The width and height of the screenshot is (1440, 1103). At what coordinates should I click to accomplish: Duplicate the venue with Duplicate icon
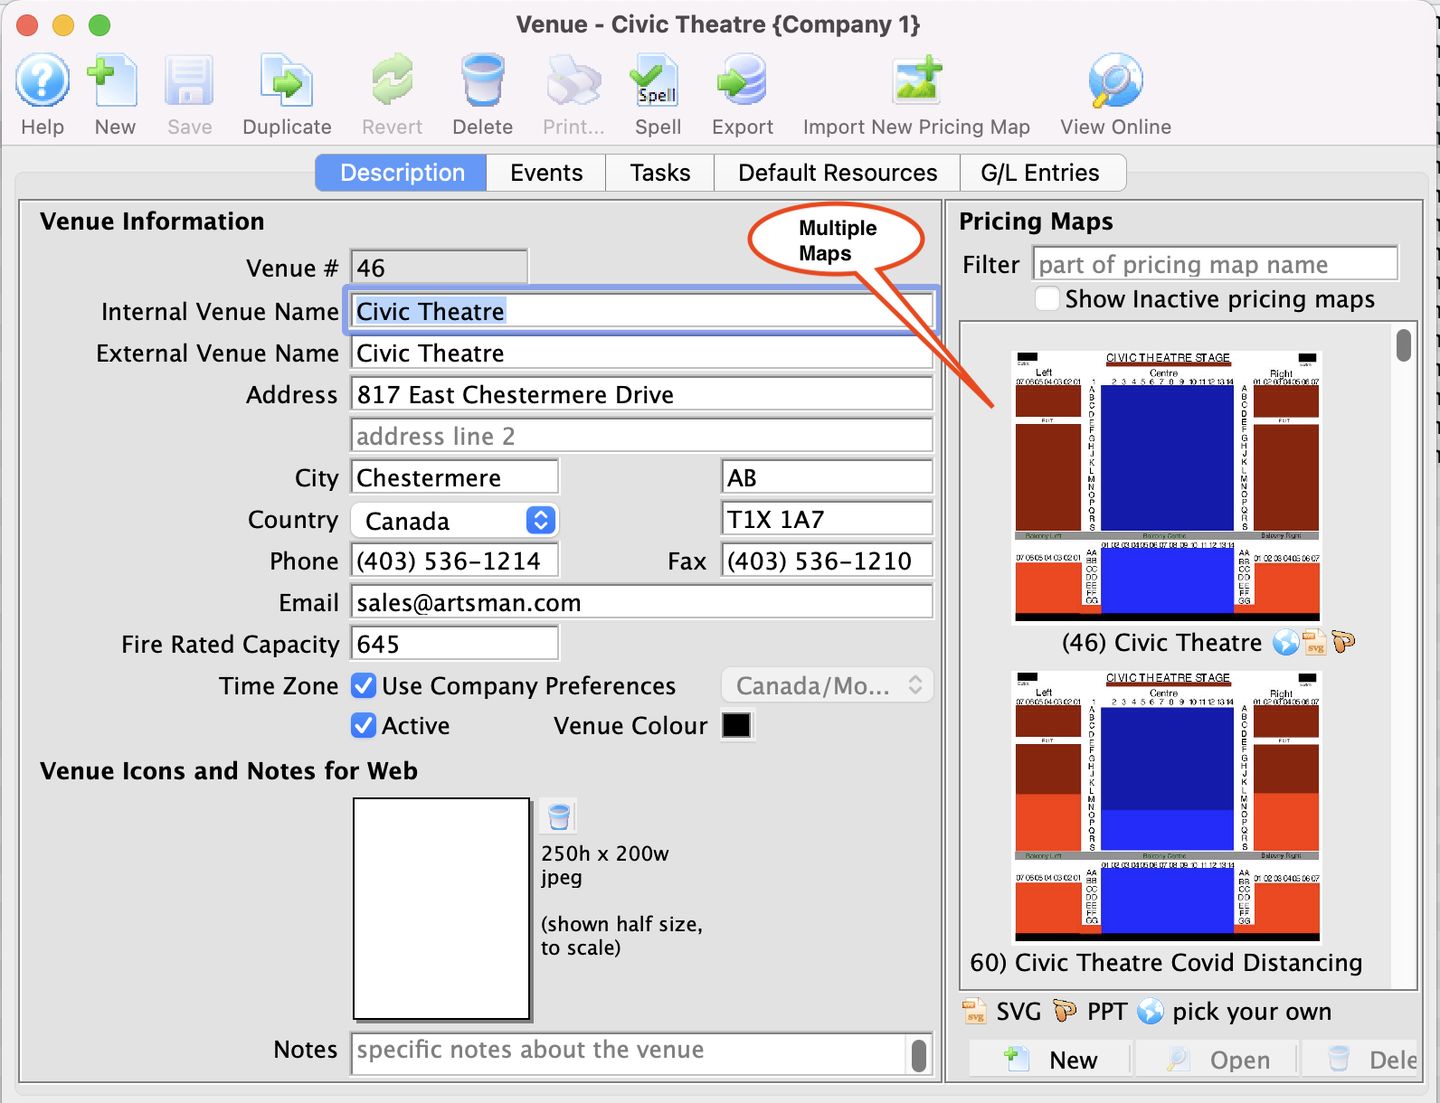(x=287, y=81)
